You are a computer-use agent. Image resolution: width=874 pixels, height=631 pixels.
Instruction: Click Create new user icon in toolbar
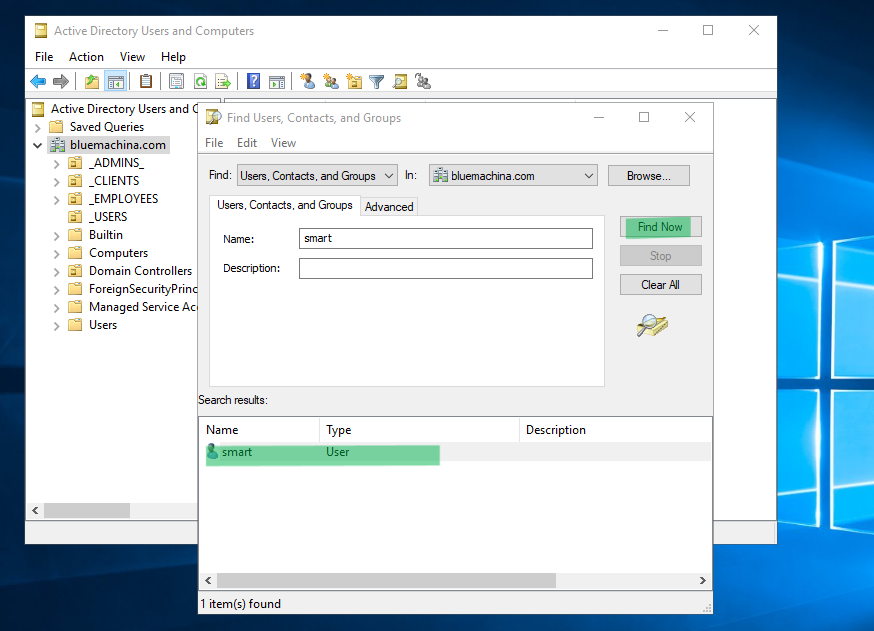(x=307, y=81)
